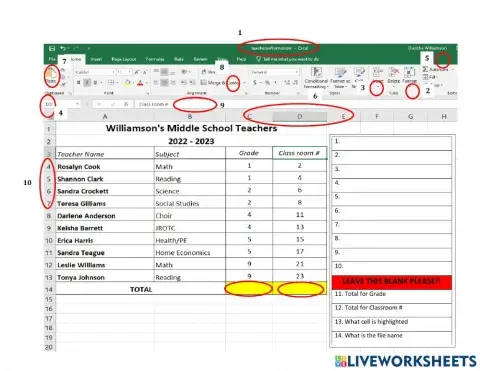
Task: Open the Font group dialog launcher
Action: [147, 93]
